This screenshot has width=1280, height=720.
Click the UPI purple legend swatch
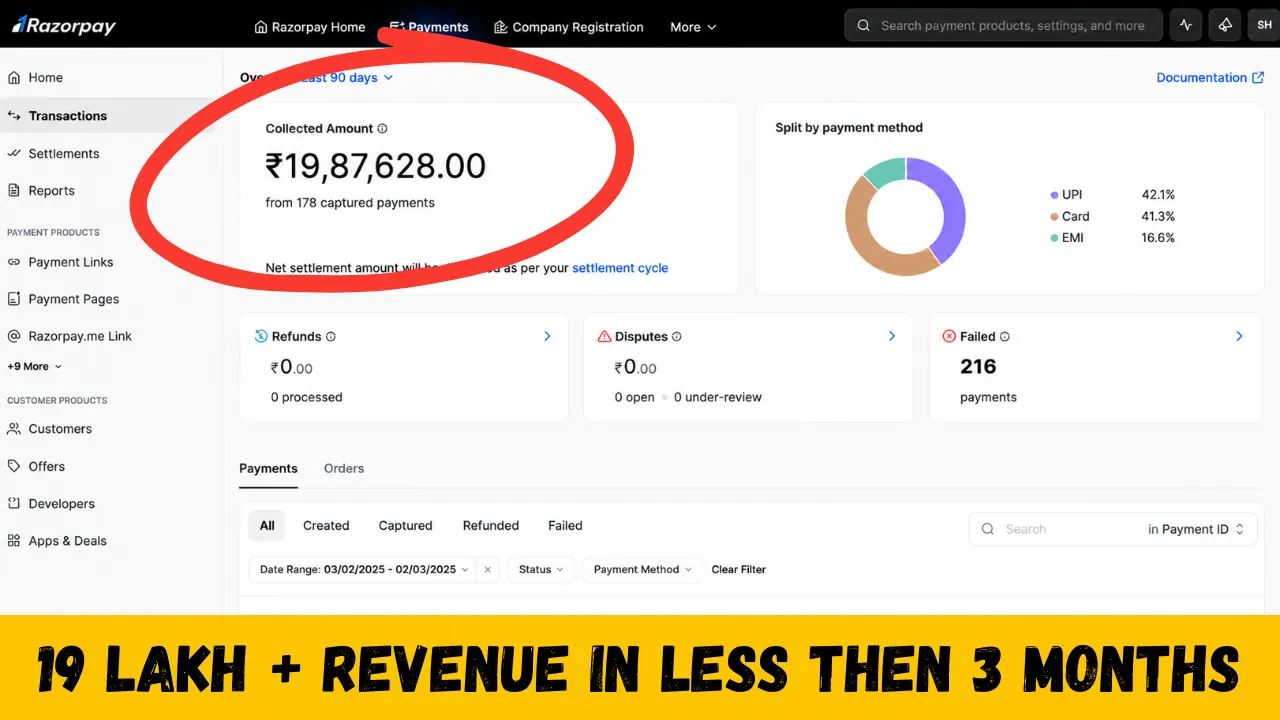[x=1054, y=195]
